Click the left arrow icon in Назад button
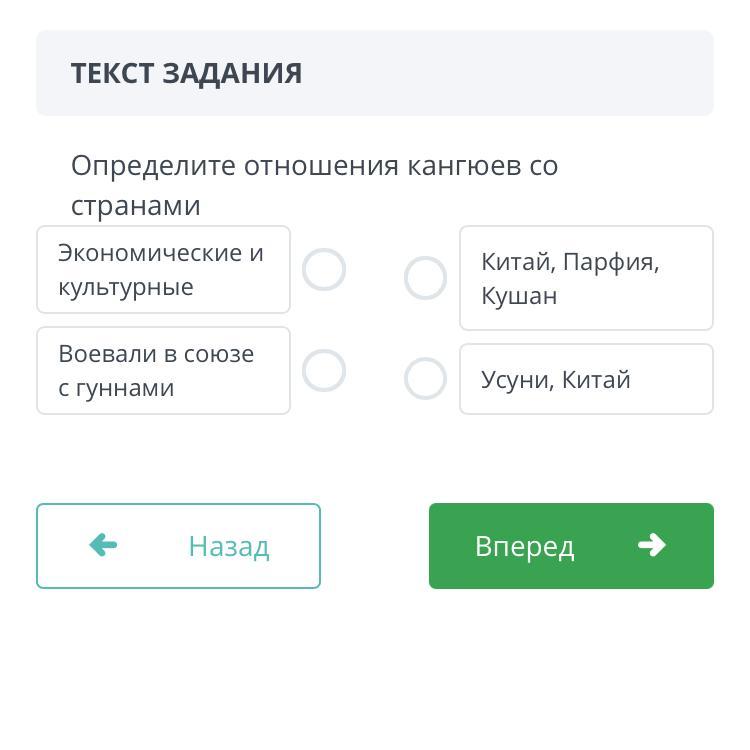 click(103, 545)
